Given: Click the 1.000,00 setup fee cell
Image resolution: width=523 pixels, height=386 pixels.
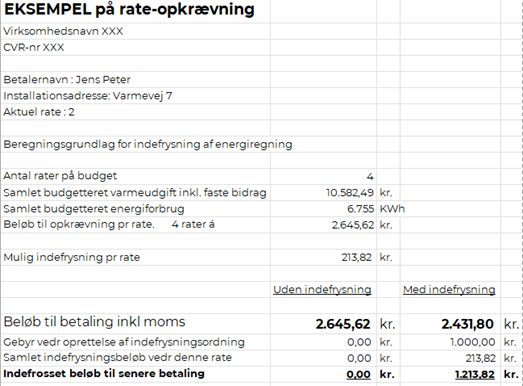Looking at the screenshot, I should pyautogui.click(x=473, y=342).
